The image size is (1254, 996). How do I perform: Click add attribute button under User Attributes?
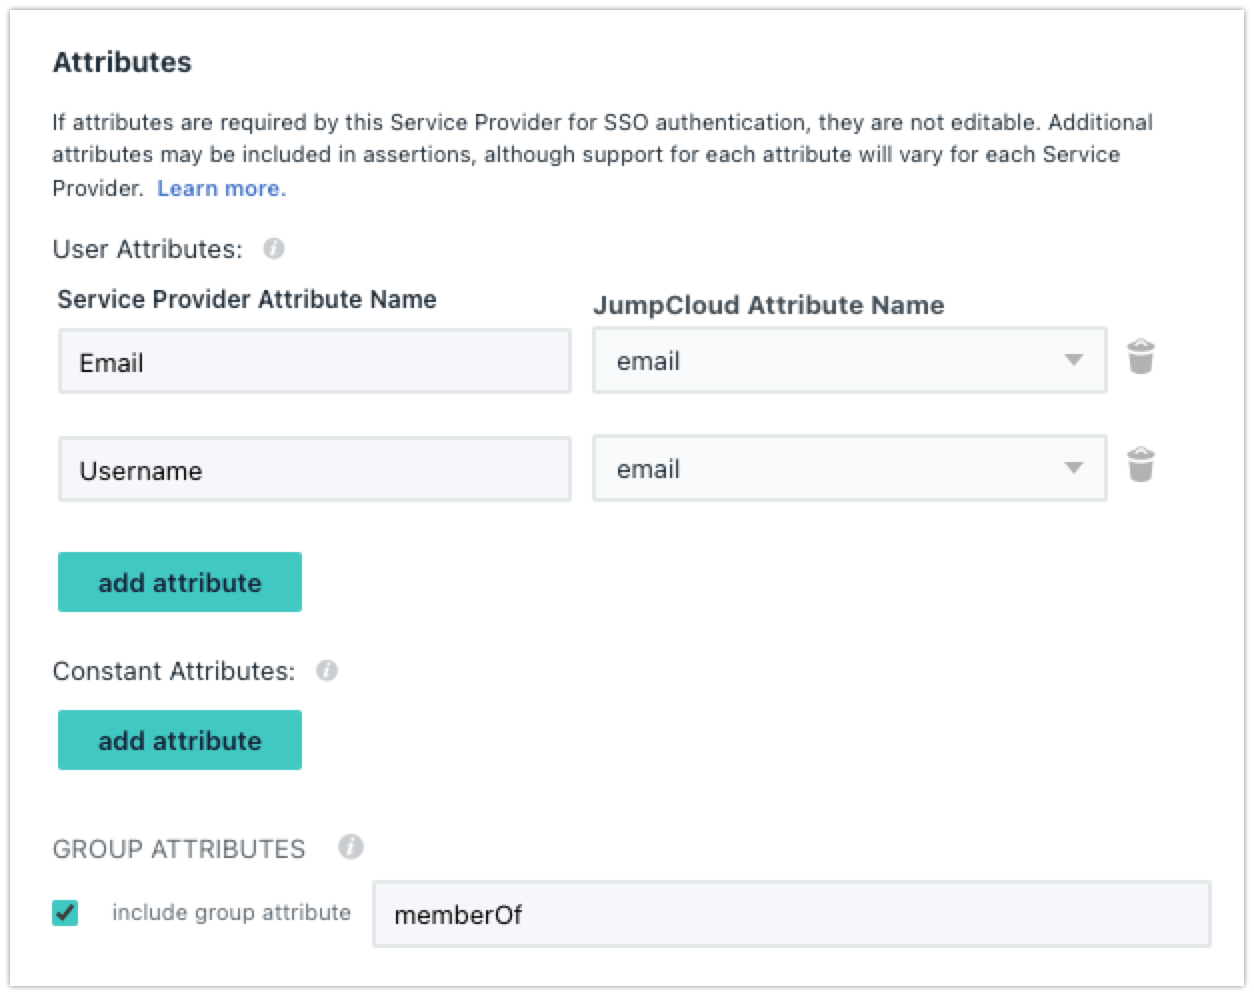[x=180, y=582]
